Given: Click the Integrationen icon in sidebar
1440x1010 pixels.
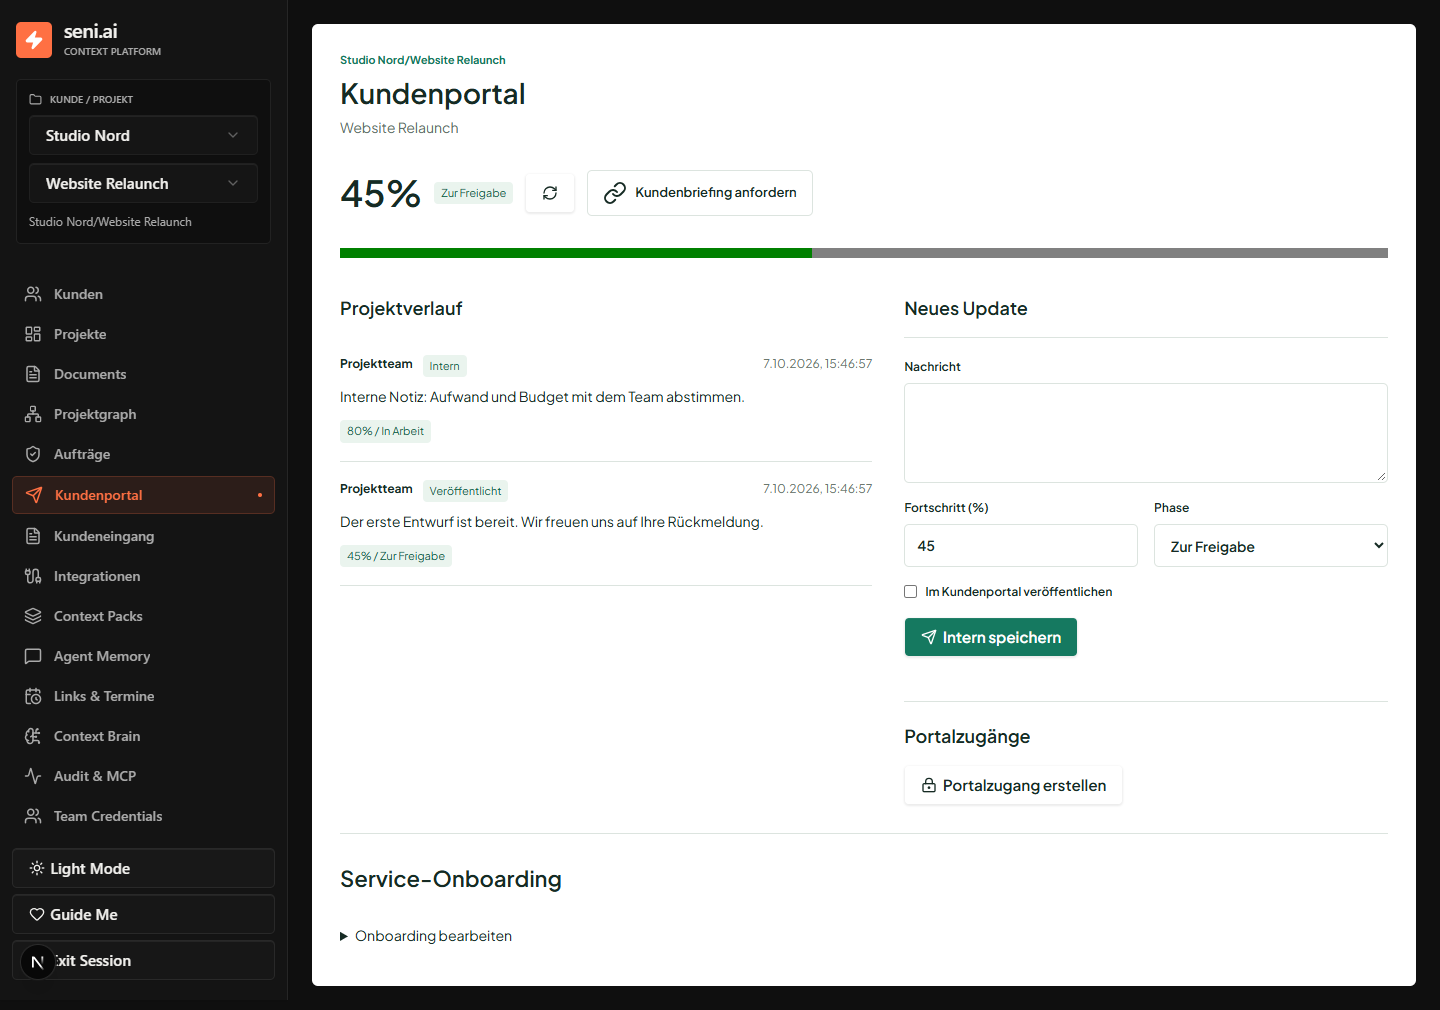Looking at the screenshot, I should [33, 576].
